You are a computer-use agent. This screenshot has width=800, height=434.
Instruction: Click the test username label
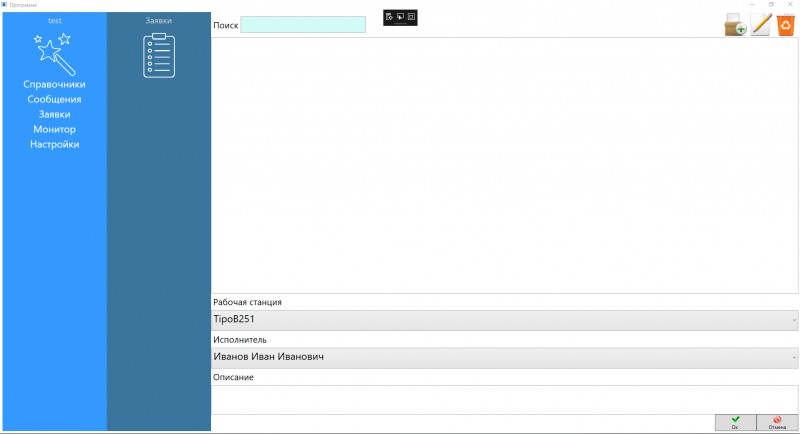point(55,21)
